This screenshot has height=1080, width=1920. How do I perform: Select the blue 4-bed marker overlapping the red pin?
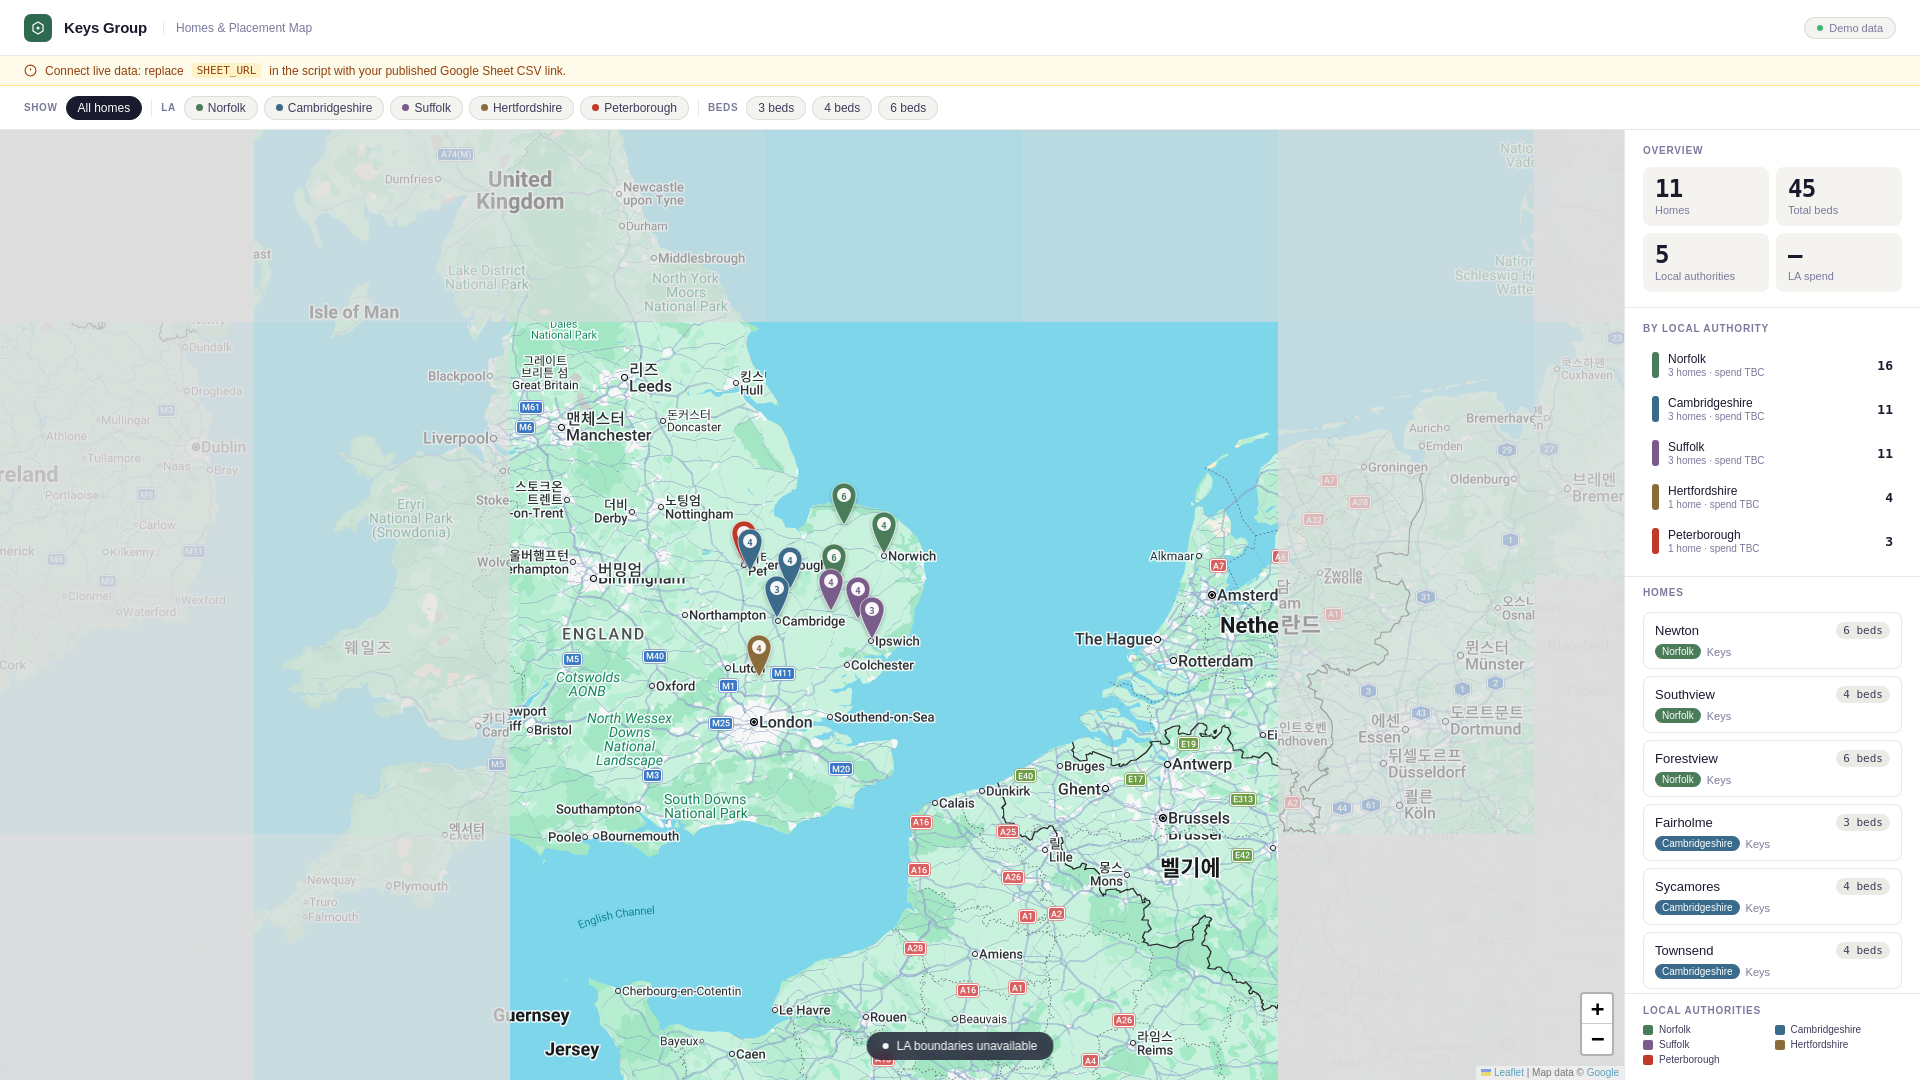(750, 549)
